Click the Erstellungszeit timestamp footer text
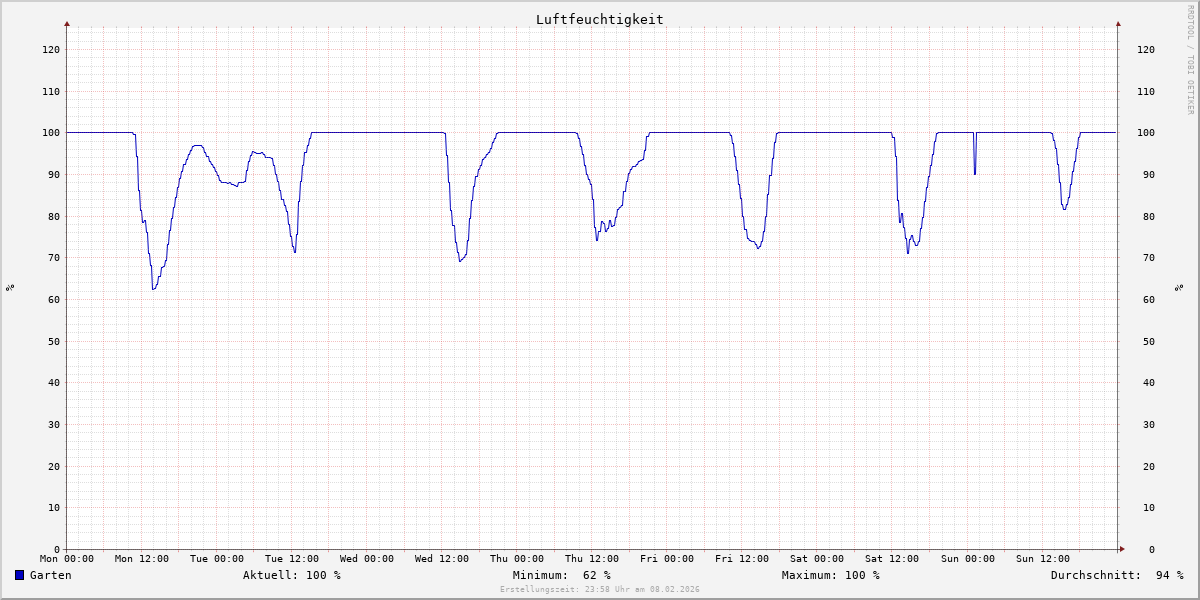Image resolution: width=1200 pixels, height=600 pixels. [x=599, y=589]
